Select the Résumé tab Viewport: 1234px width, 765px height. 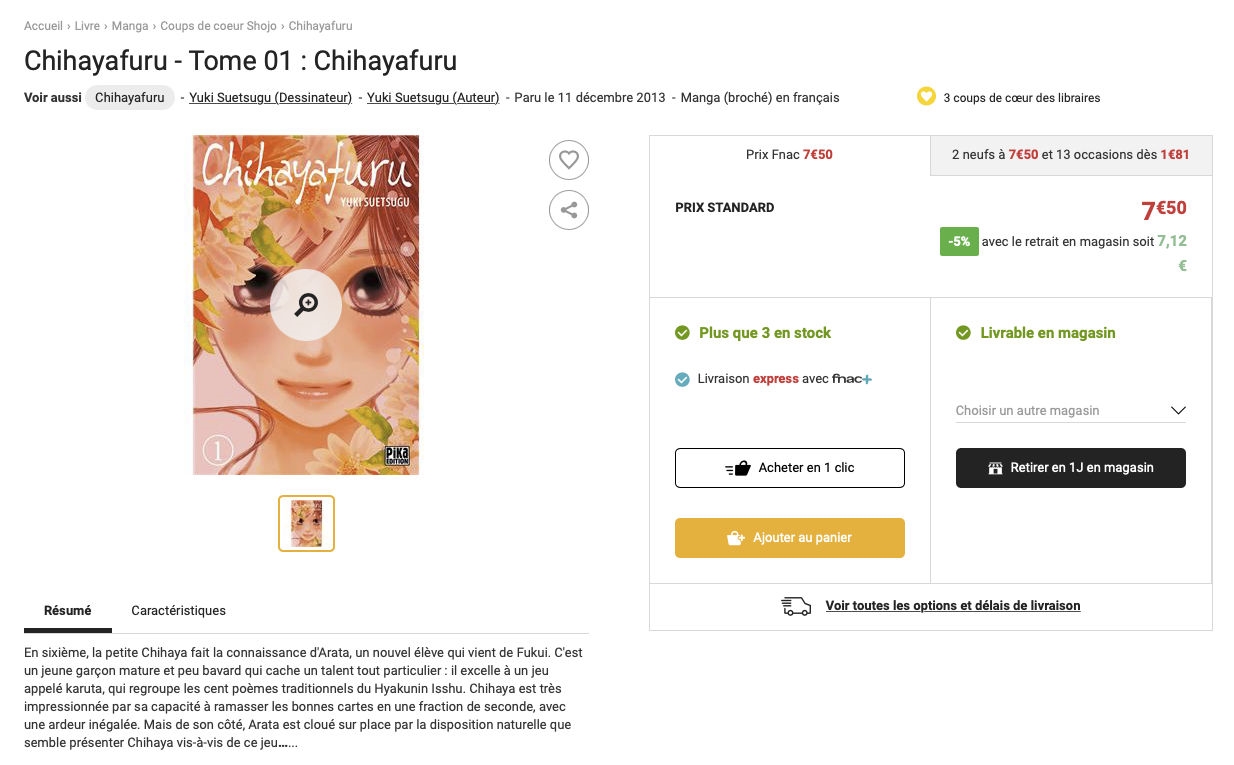point(67,611)
